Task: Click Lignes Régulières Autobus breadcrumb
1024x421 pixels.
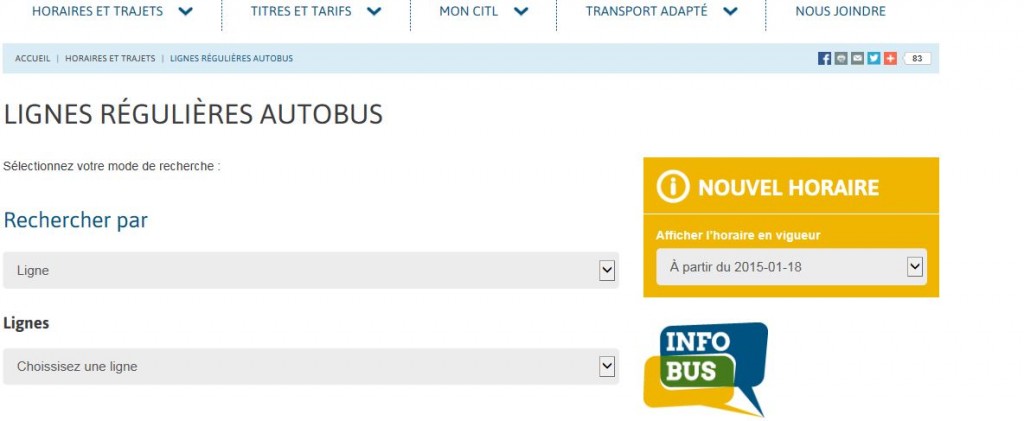Action: [x=231, y=58]
